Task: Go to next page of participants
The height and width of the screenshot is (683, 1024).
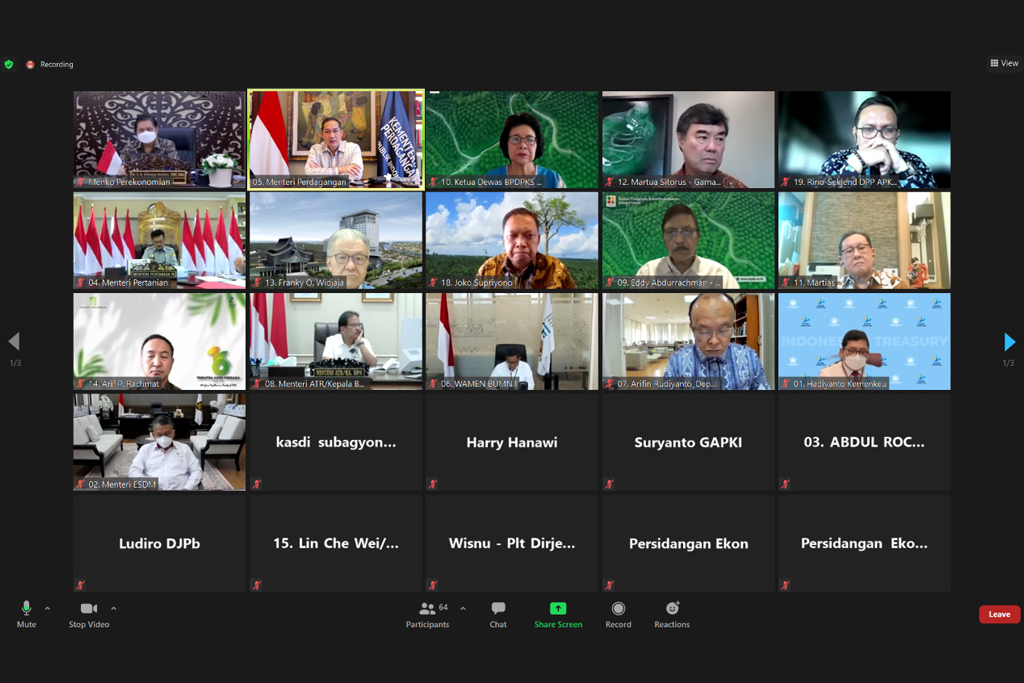Action: point(1009,342)
